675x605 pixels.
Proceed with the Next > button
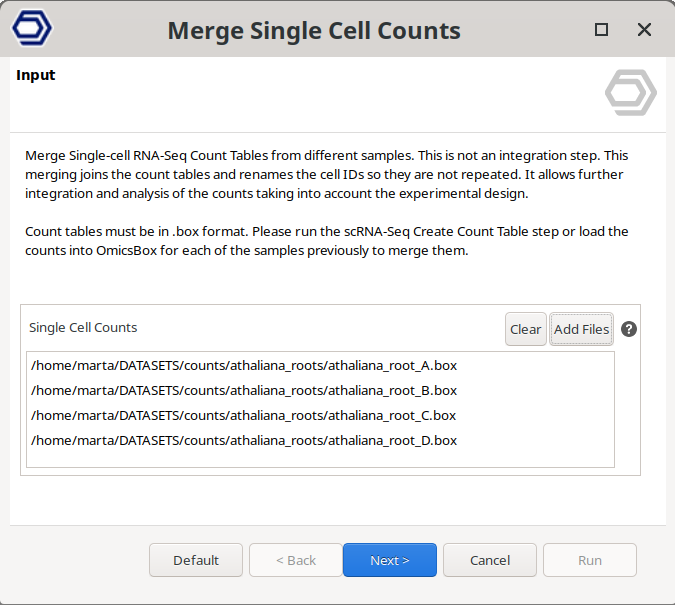click(x=390, y=560)
